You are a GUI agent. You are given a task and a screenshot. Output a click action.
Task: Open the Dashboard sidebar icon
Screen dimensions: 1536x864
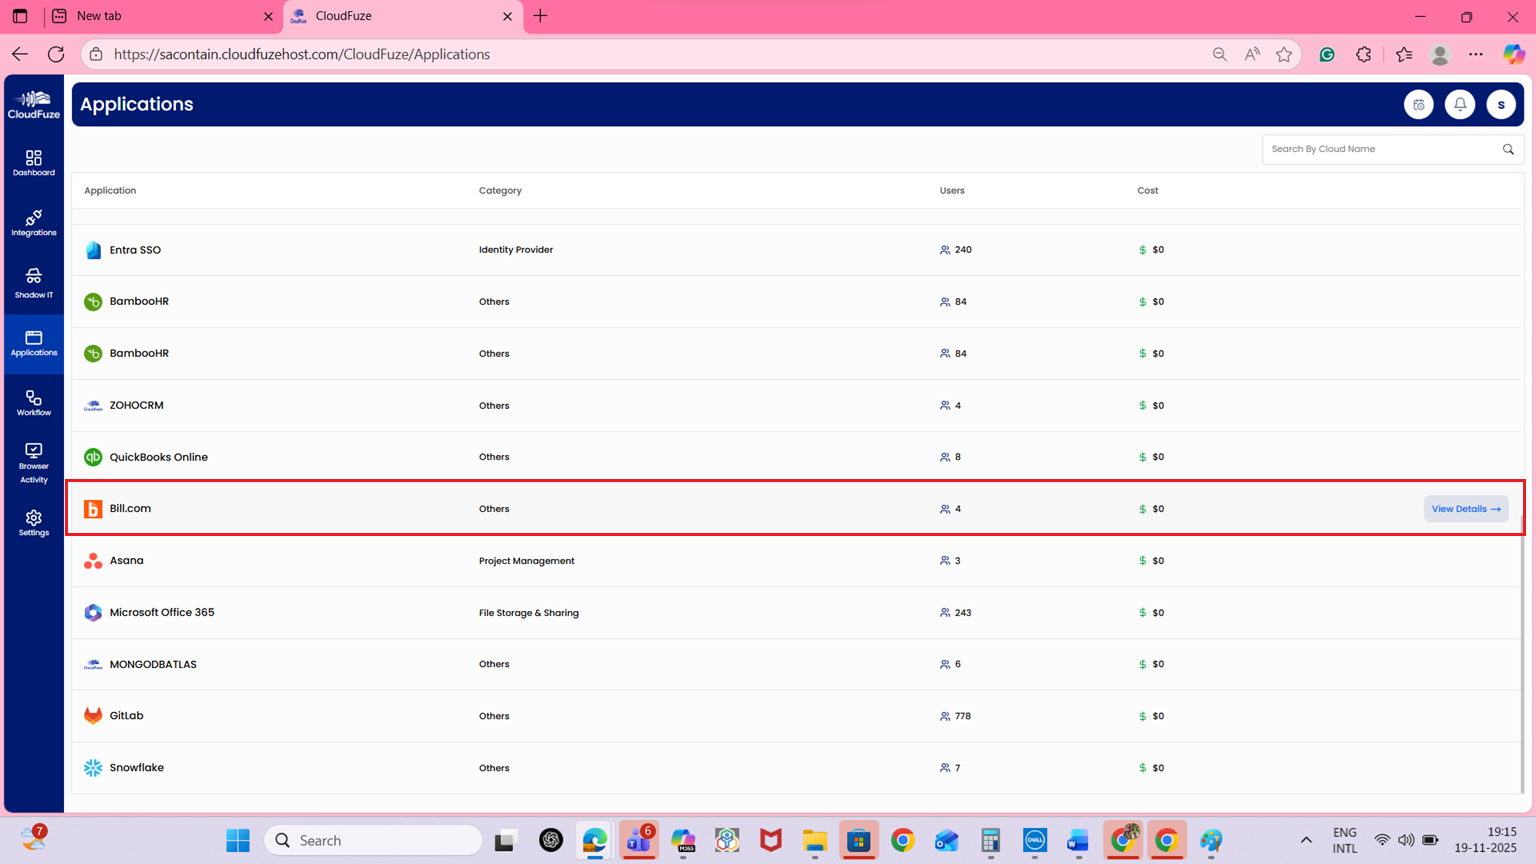click(x=34, y=163)
